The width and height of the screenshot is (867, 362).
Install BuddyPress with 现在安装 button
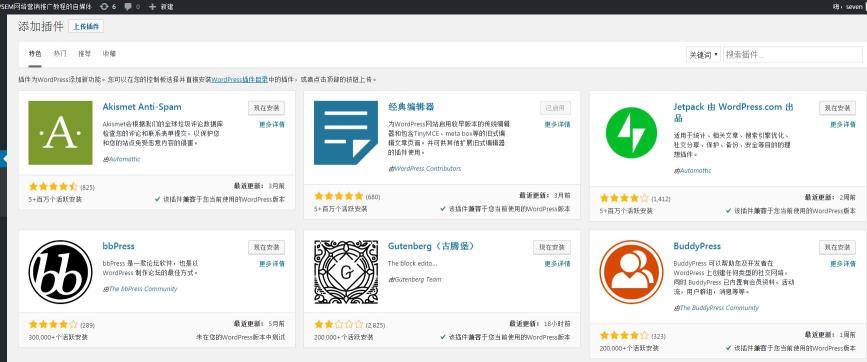click(837, 247)
